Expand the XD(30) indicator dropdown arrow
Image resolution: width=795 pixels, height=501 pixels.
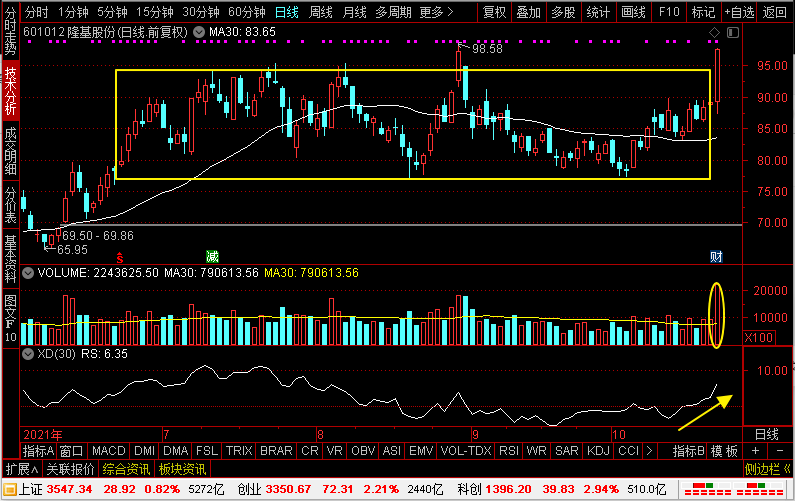(27, 353)
